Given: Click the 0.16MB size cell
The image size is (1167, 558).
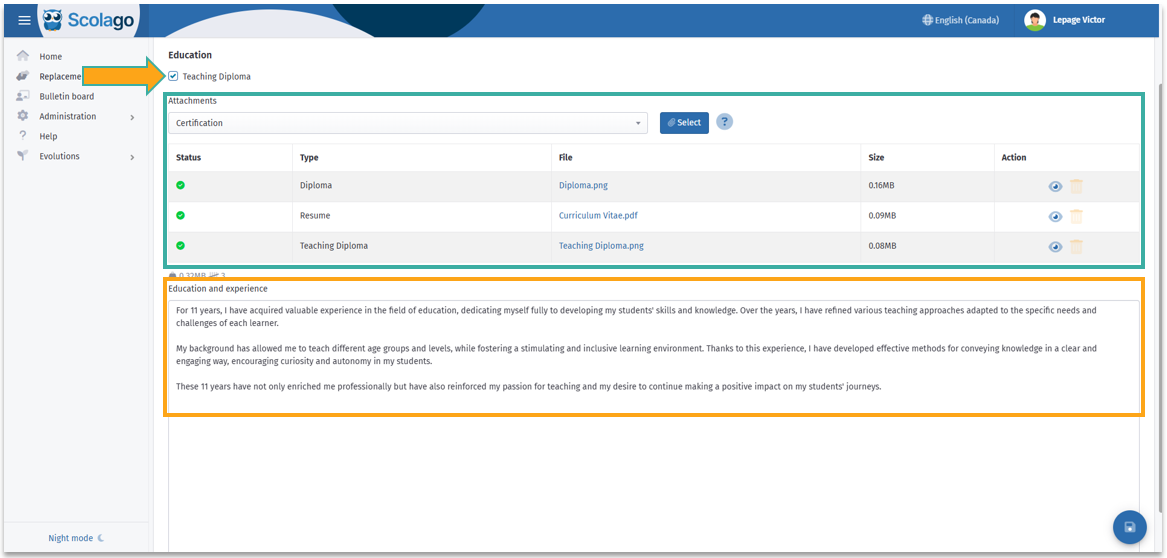Looking at the screenshot, I should (x=882, y=185).
